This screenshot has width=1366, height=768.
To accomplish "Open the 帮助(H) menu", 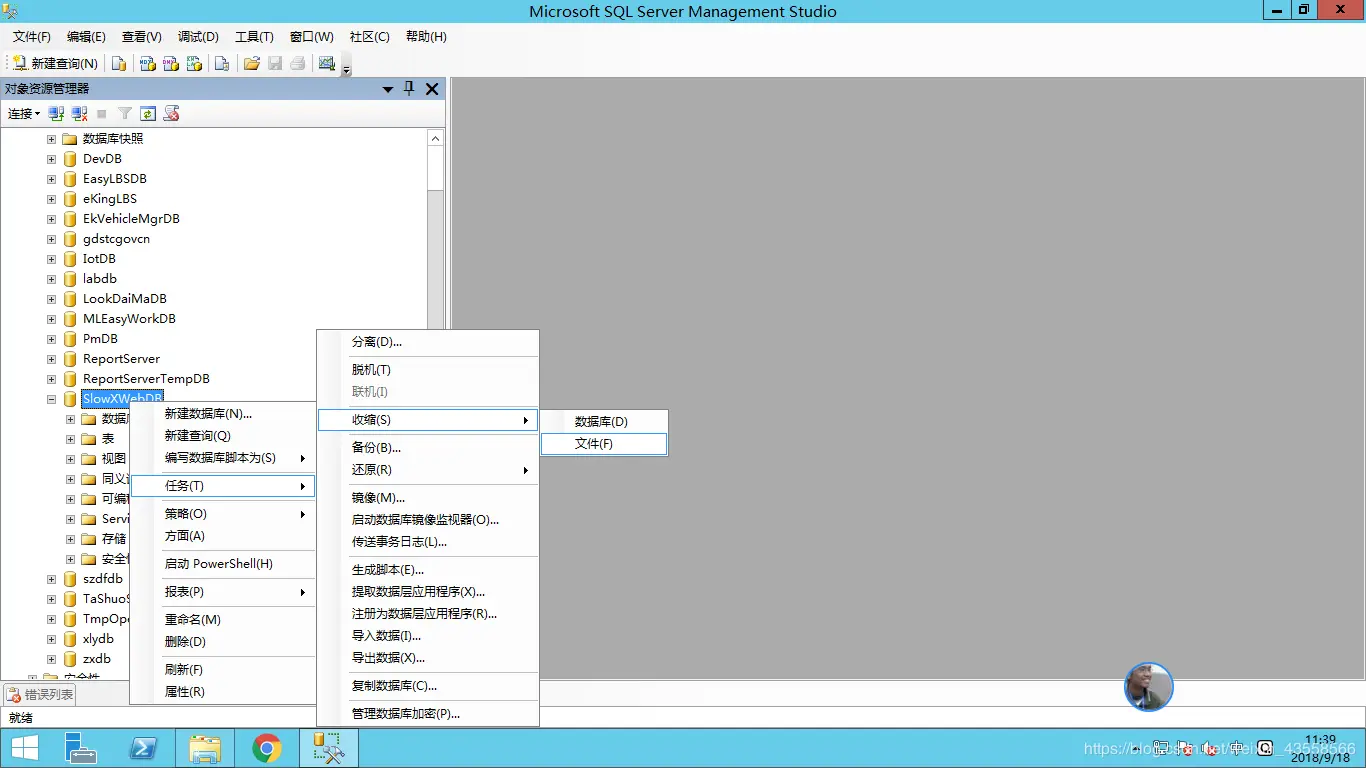I will click(x=426, y=36).
